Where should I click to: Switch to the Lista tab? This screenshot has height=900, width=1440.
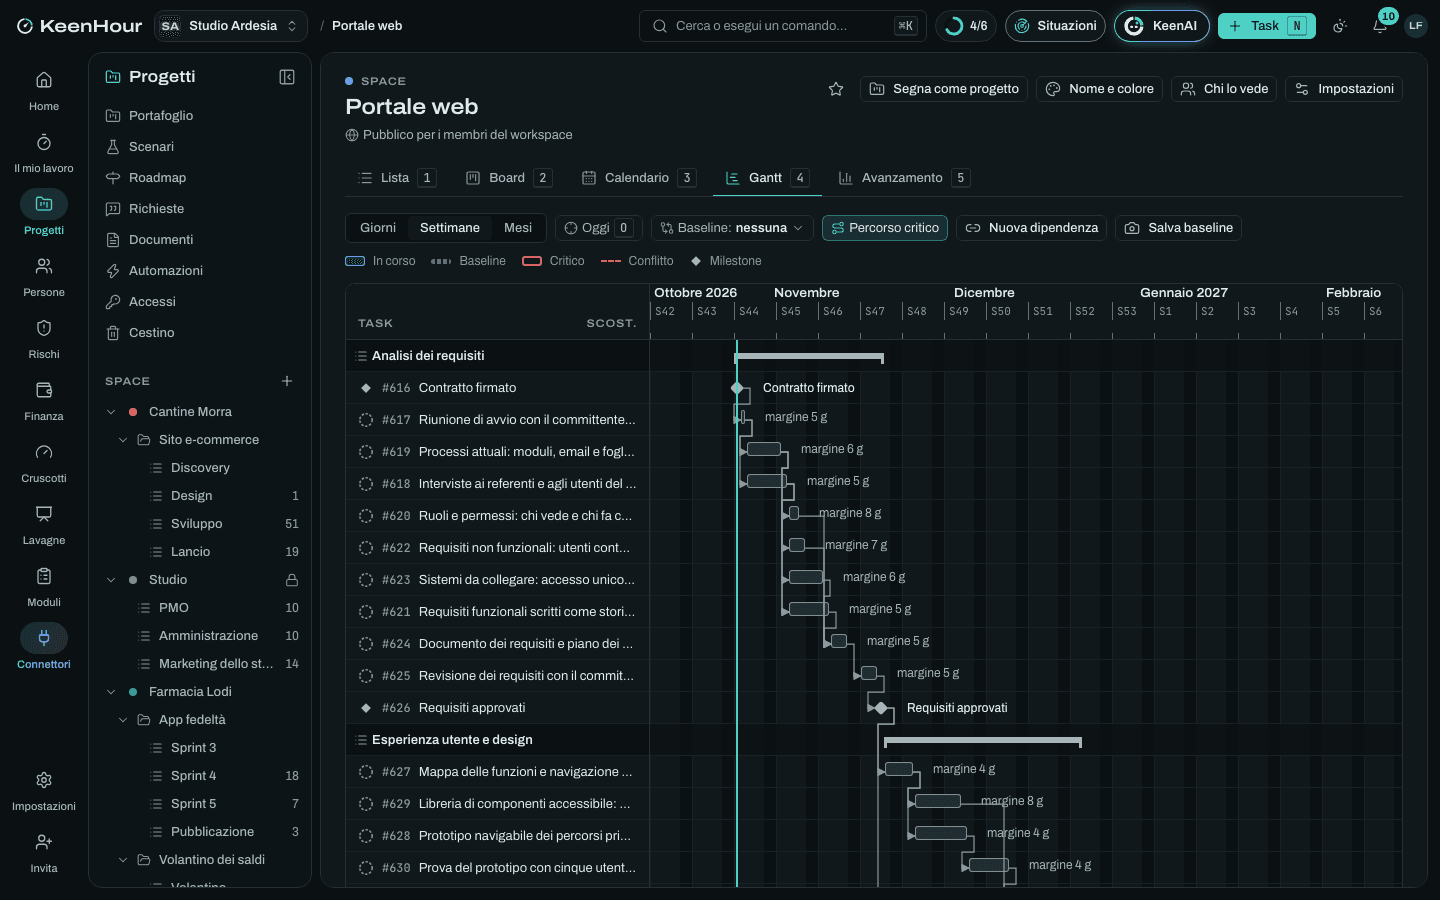click(396, 178)
